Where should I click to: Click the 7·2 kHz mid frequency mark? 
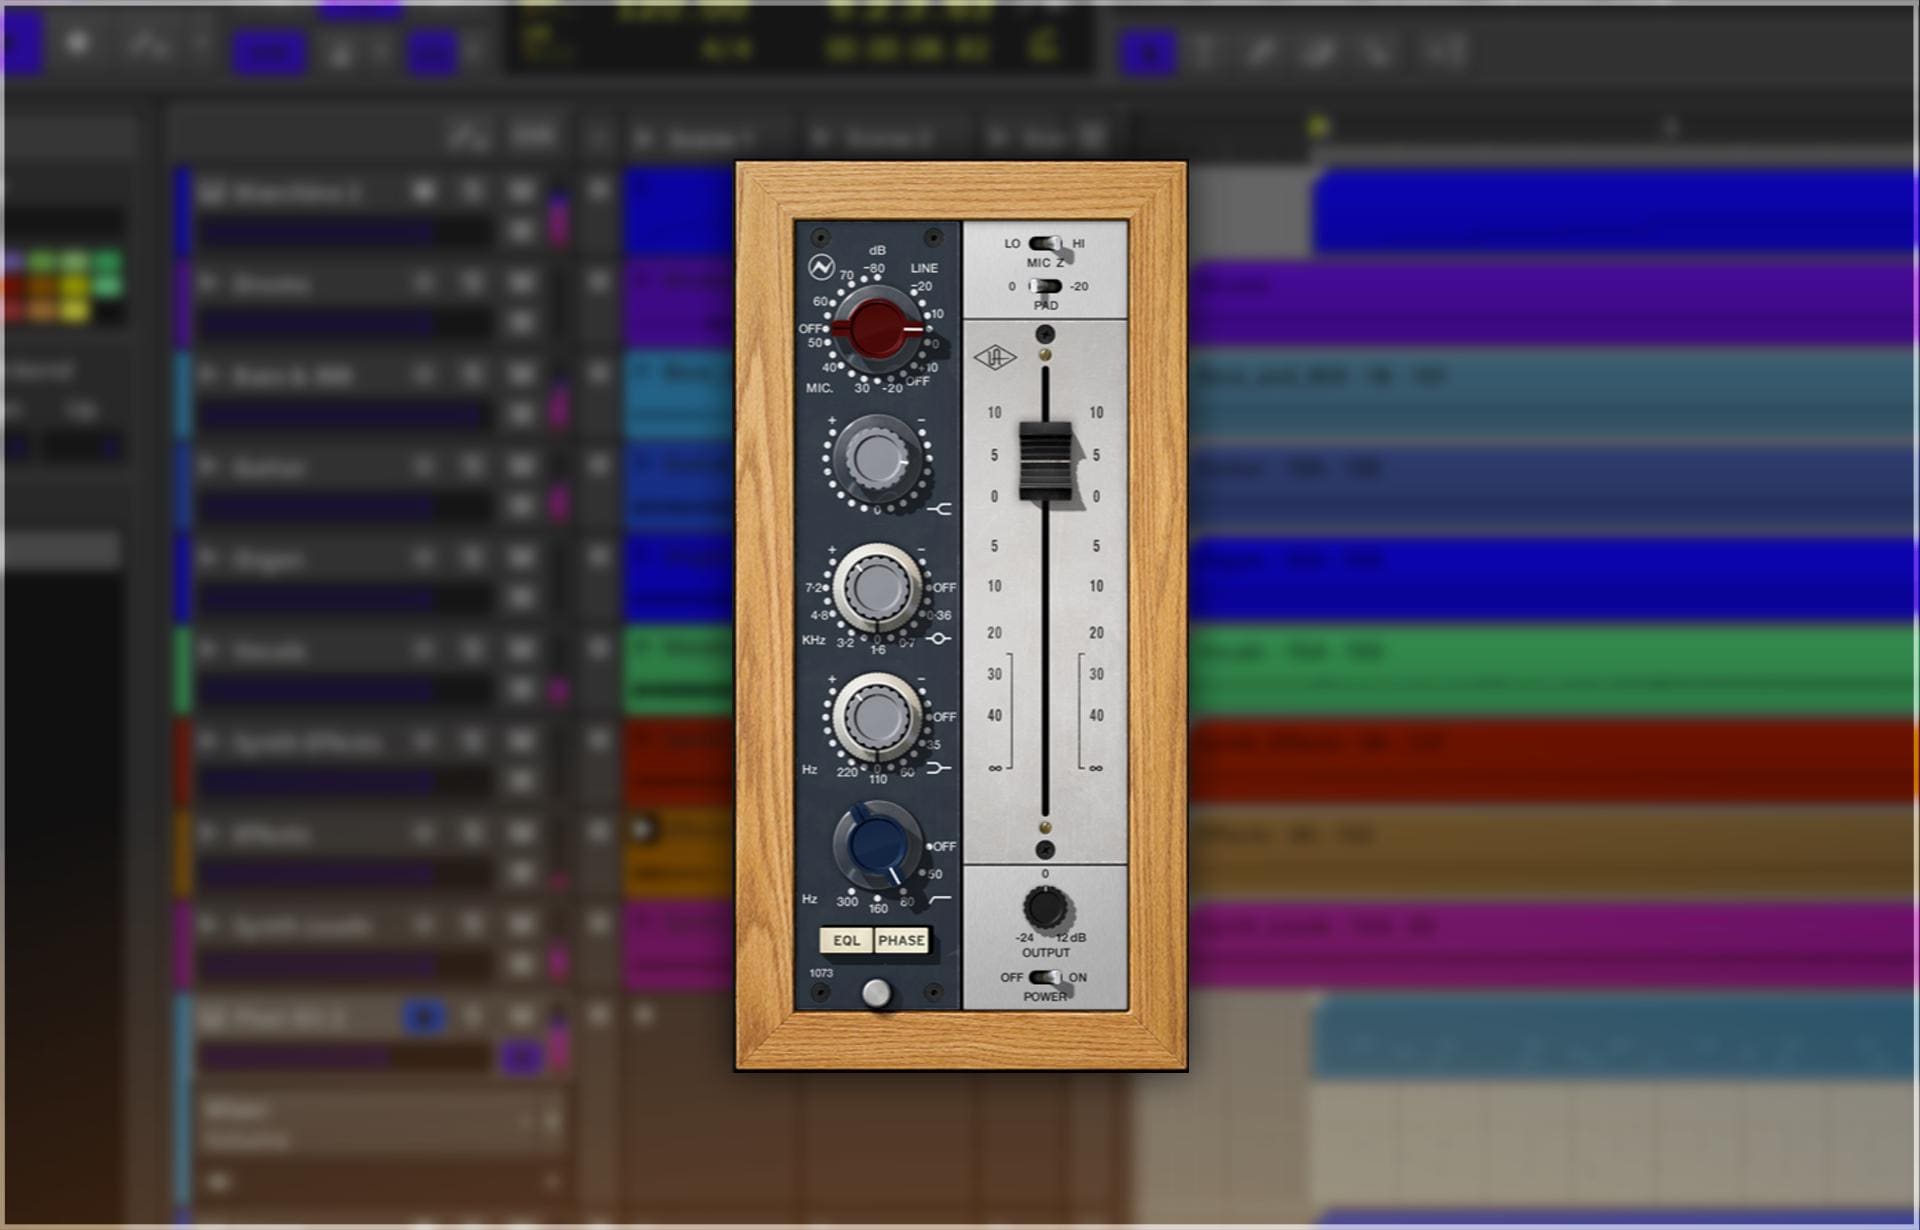[813, 588]
